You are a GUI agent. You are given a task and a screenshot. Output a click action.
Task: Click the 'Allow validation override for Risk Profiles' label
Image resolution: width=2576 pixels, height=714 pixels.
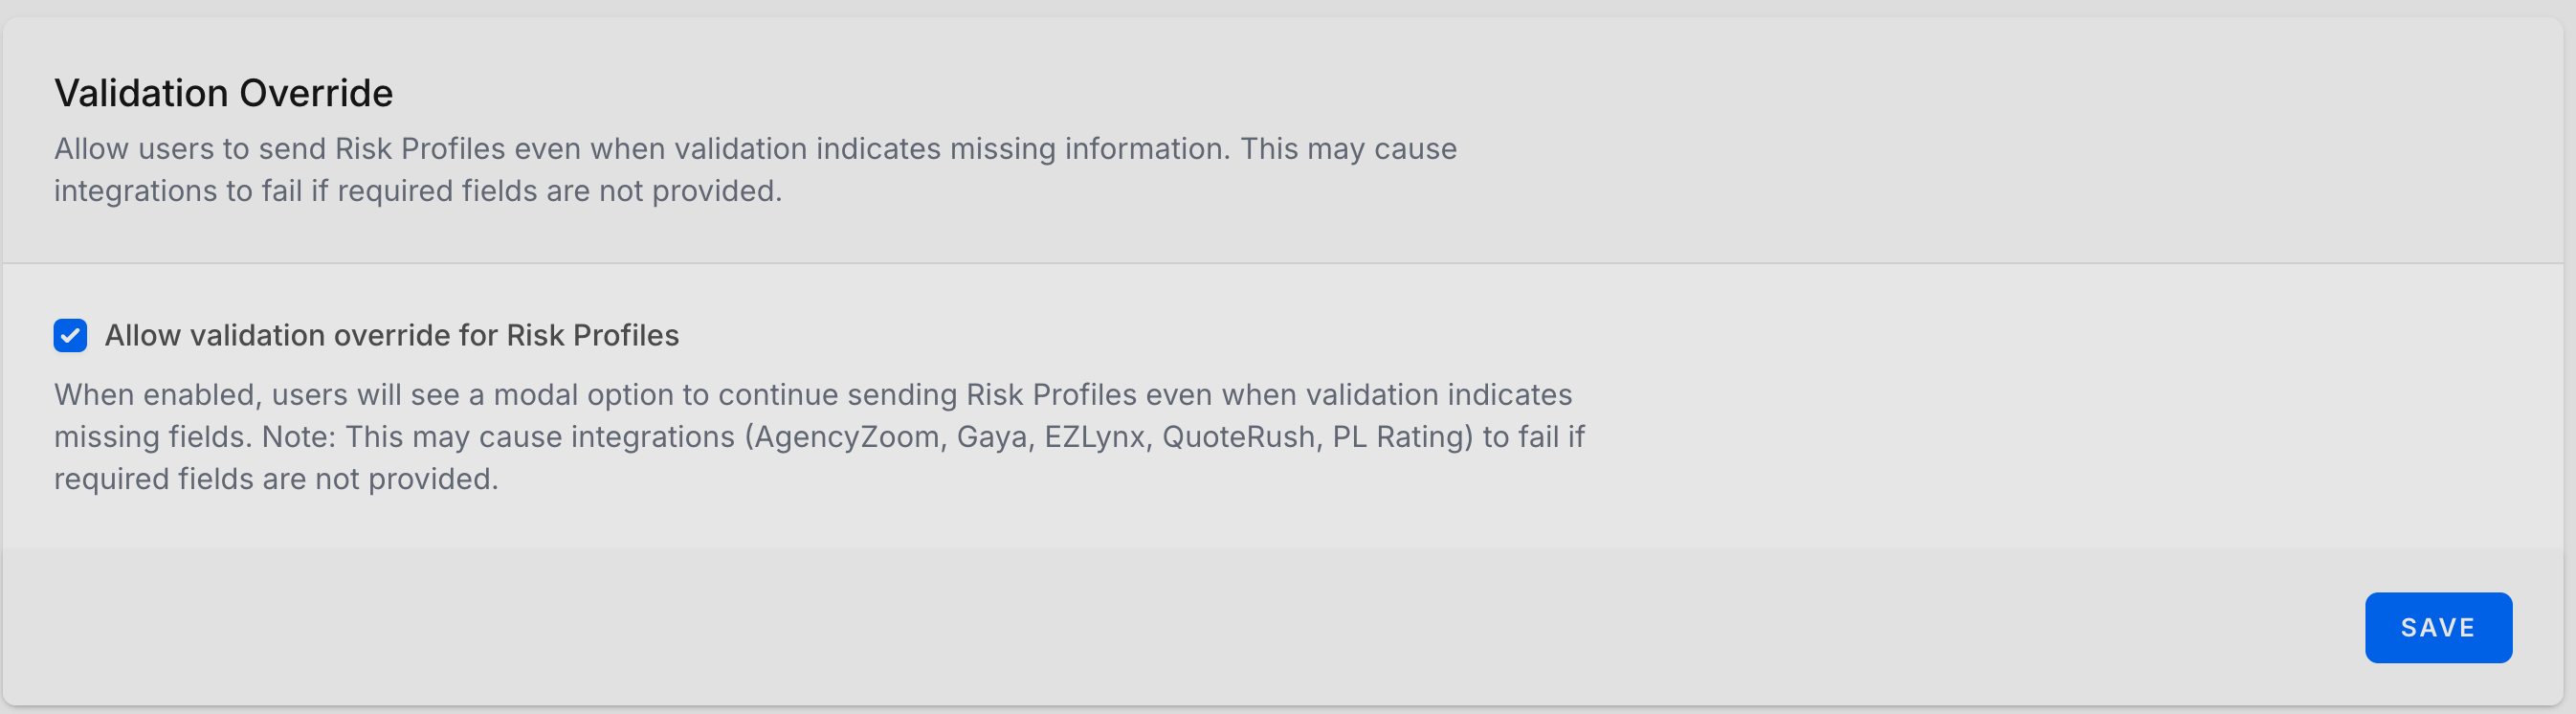tap(391, 335)
